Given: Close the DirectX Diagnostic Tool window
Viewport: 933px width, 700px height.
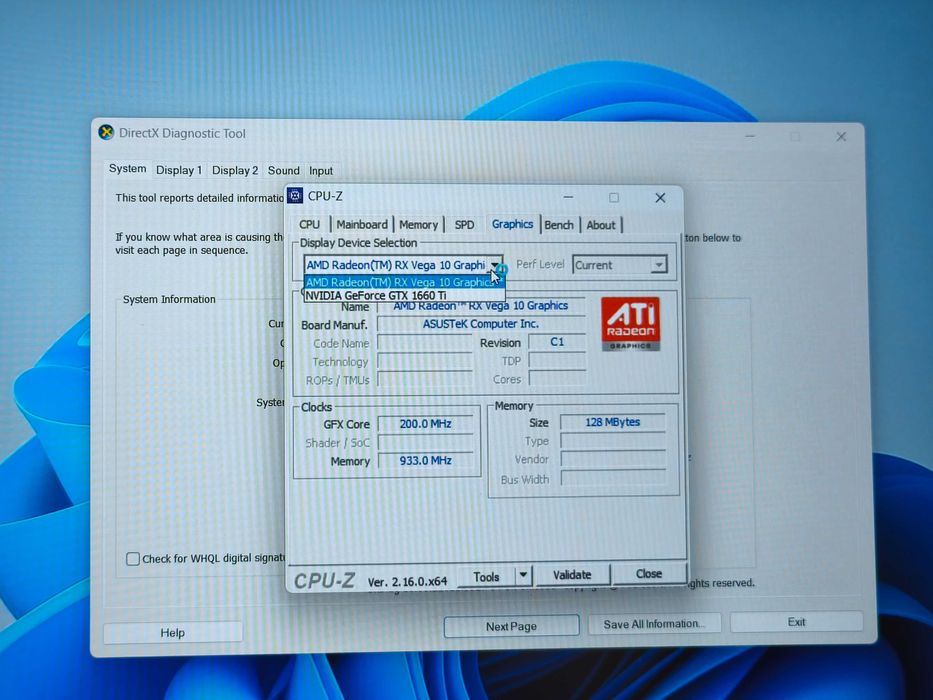Looking at the screenshot, I should 841,136.
